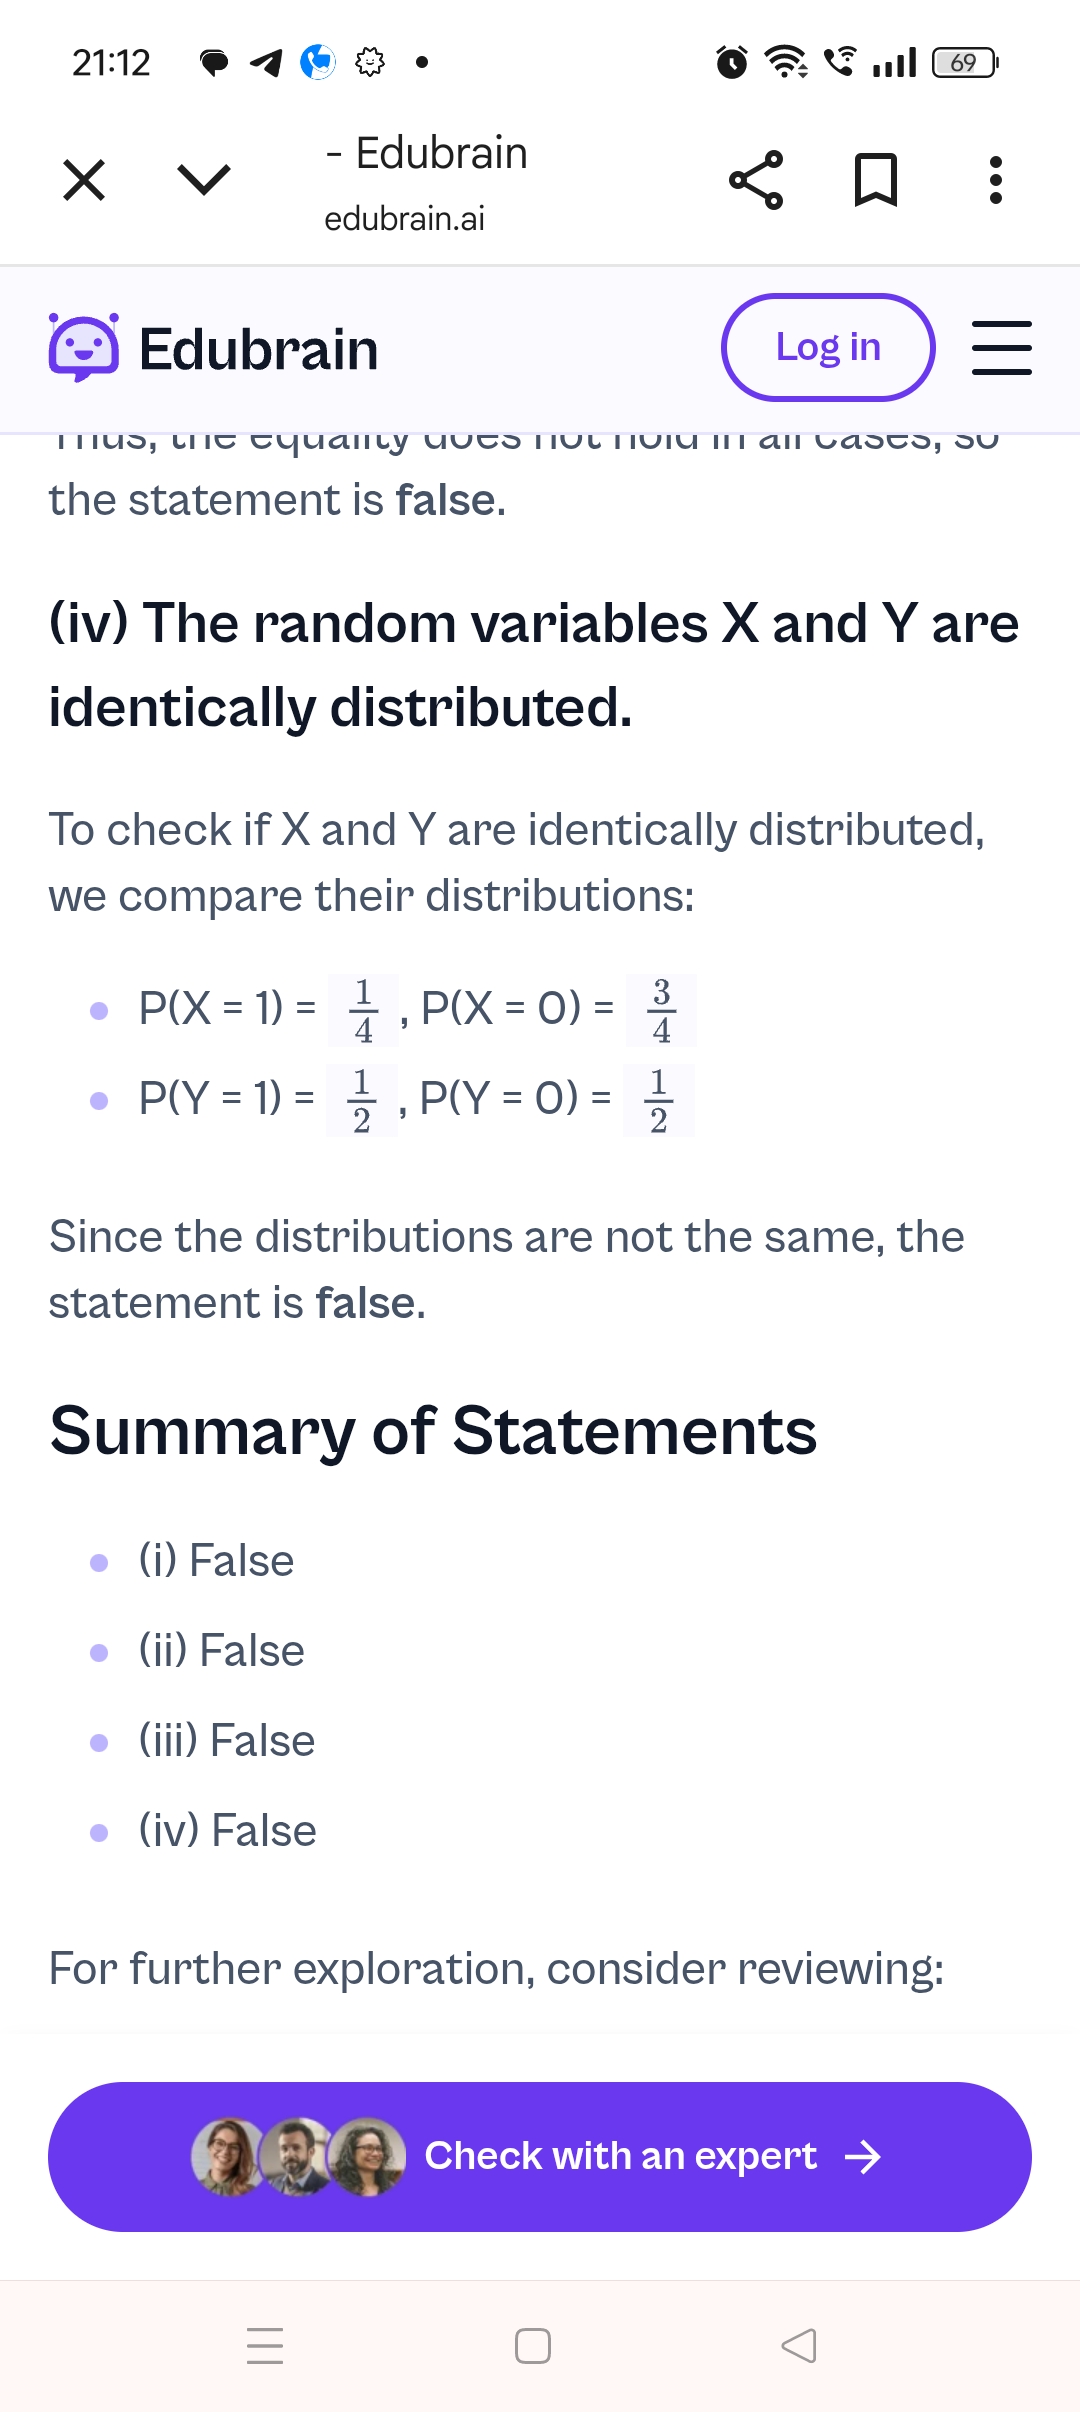Image resolution: width=1080 pixels, height=2412 pixels.
Task: Tap the arrow on the expert button
Action: [862, 2157]
